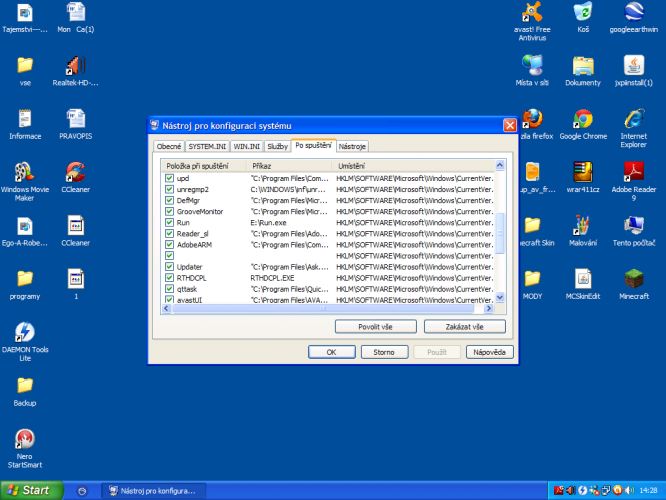Open the Služby tab
The height and width of the screenshot is (500, 666).
click(277, 146)
